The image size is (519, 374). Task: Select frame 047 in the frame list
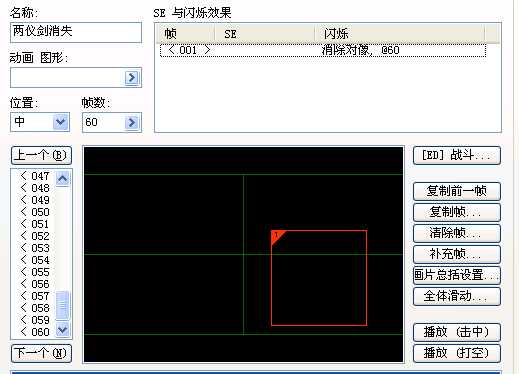click(x=35, y=176)
